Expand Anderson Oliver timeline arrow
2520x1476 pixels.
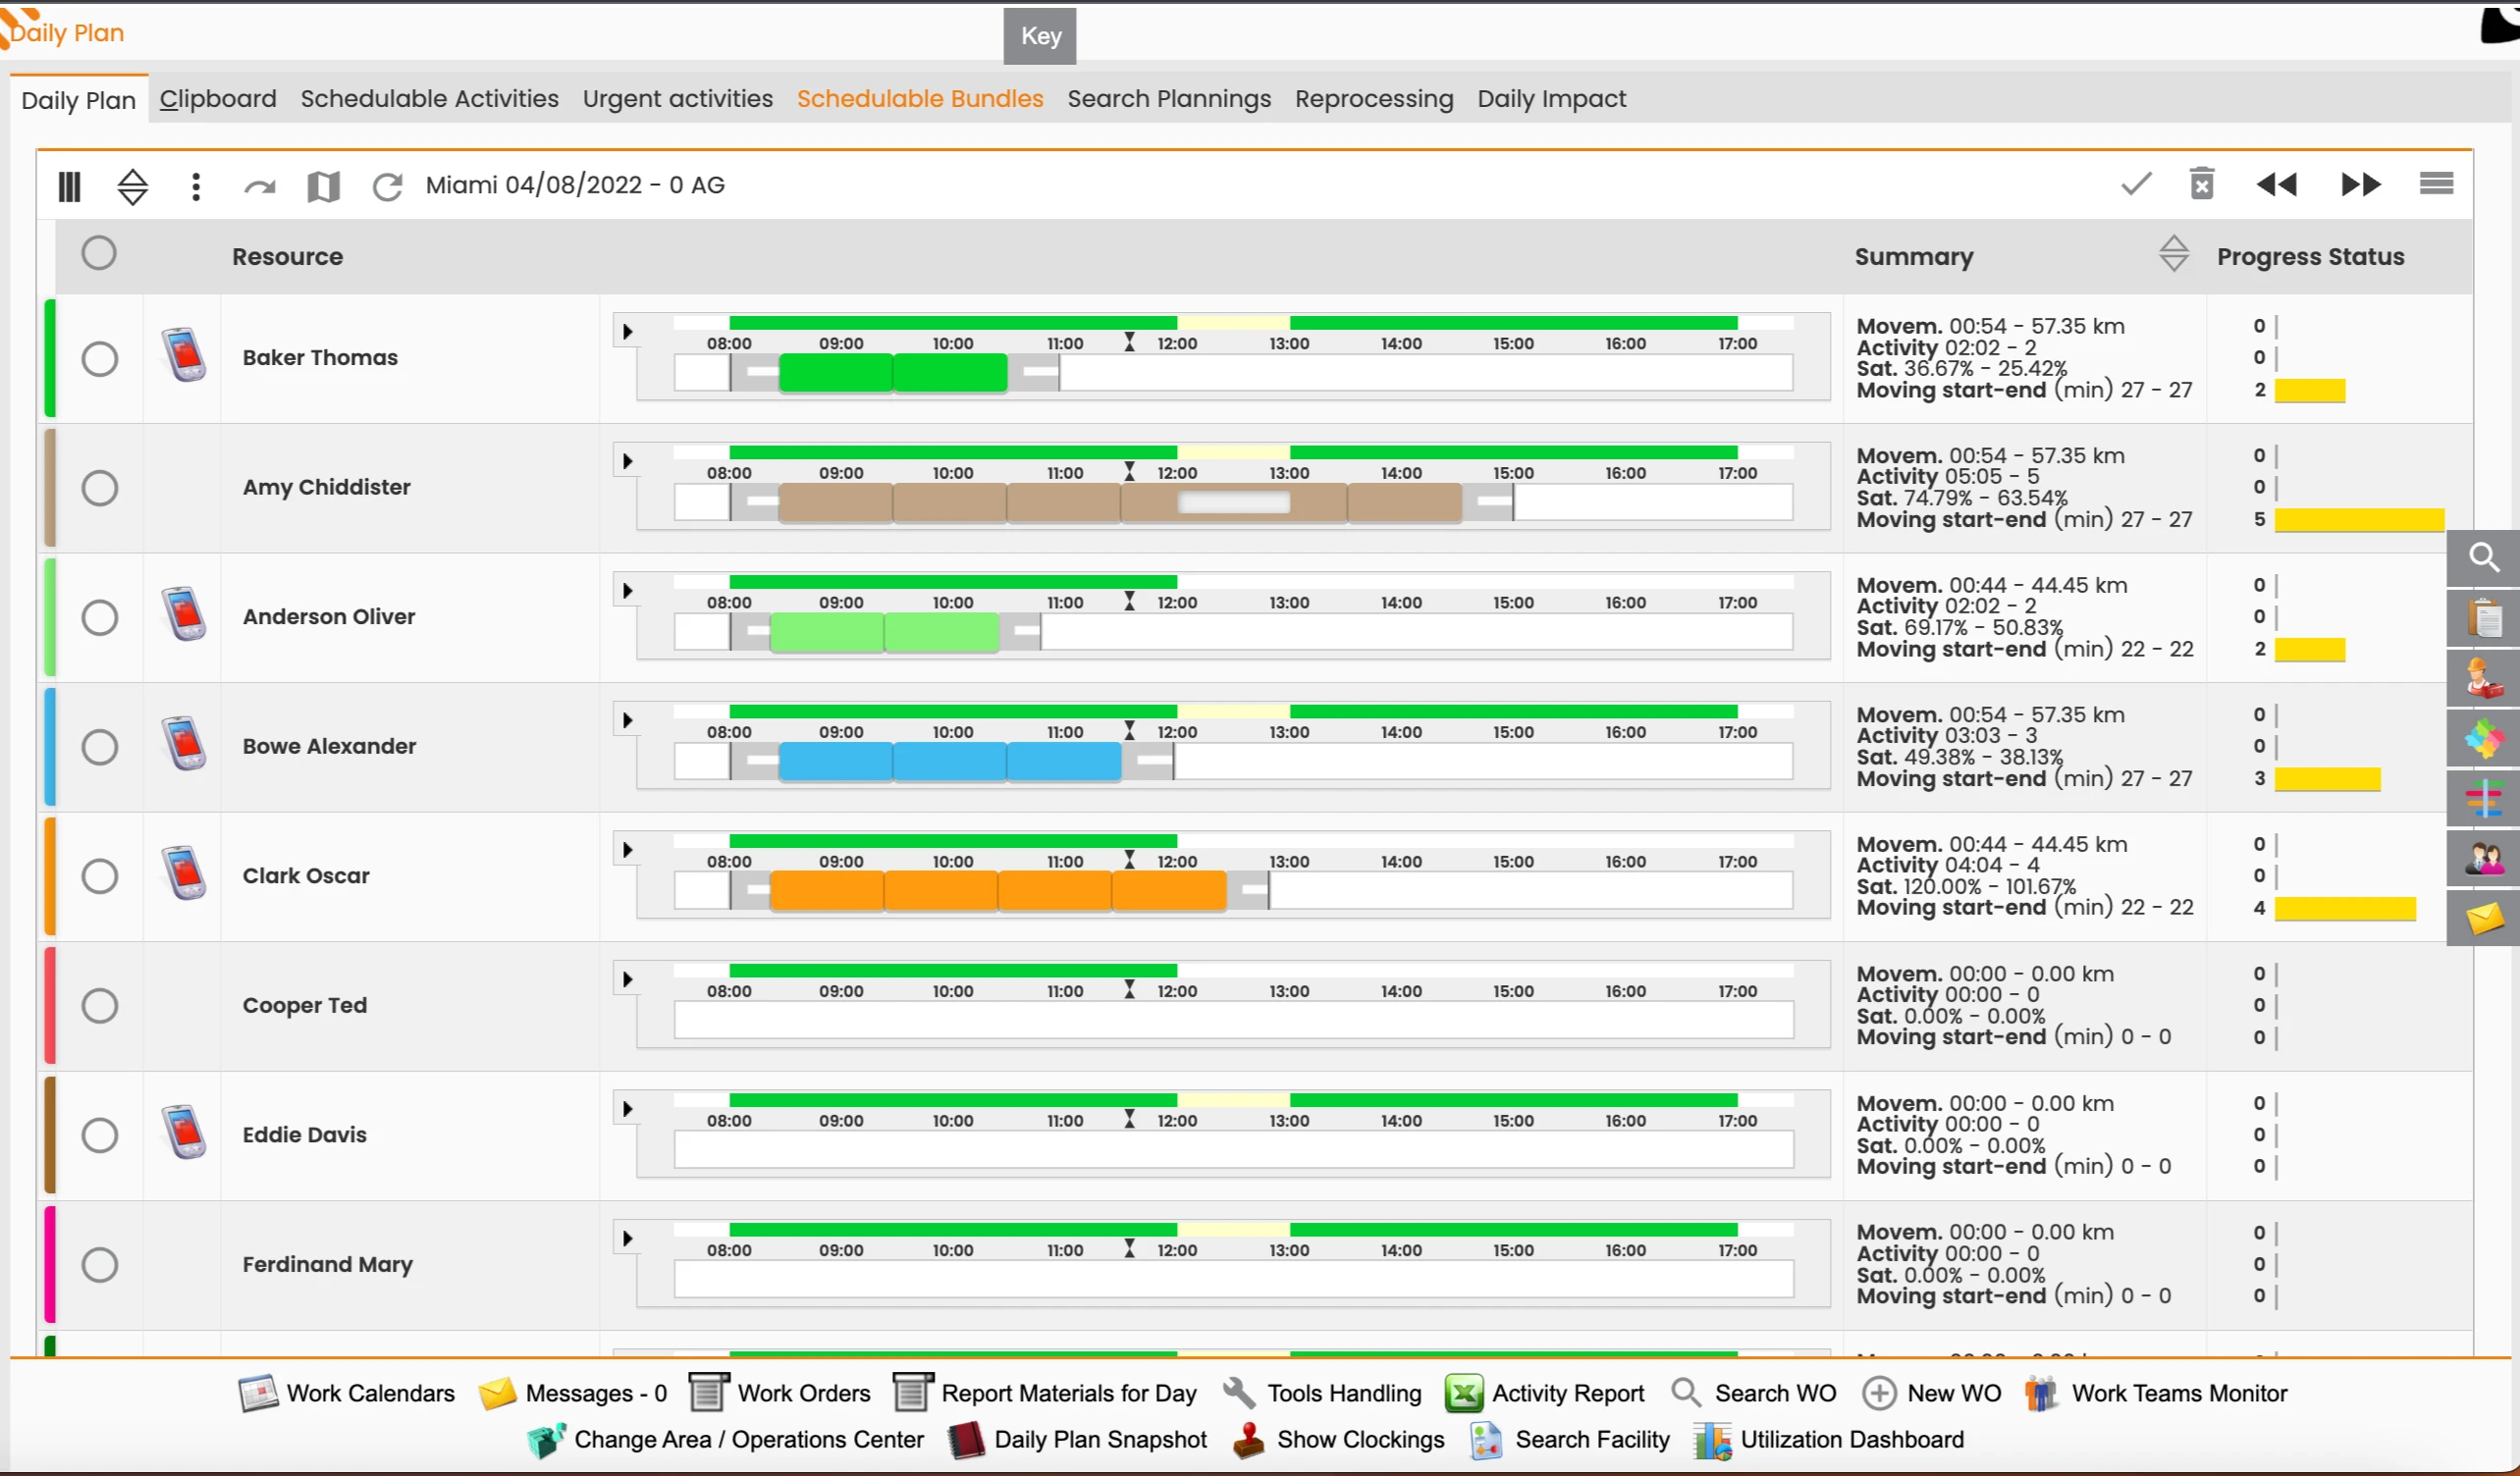click(627, 591)
